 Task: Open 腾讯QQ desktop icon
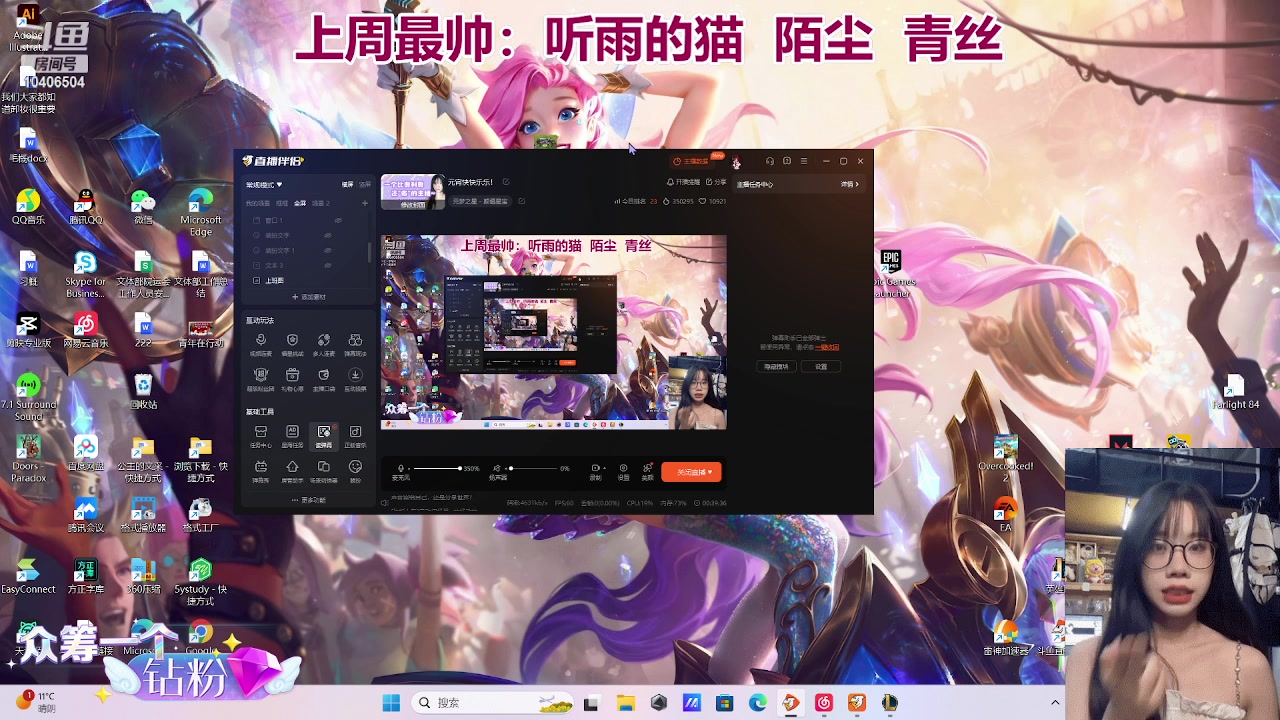click(x=86, y=207)
